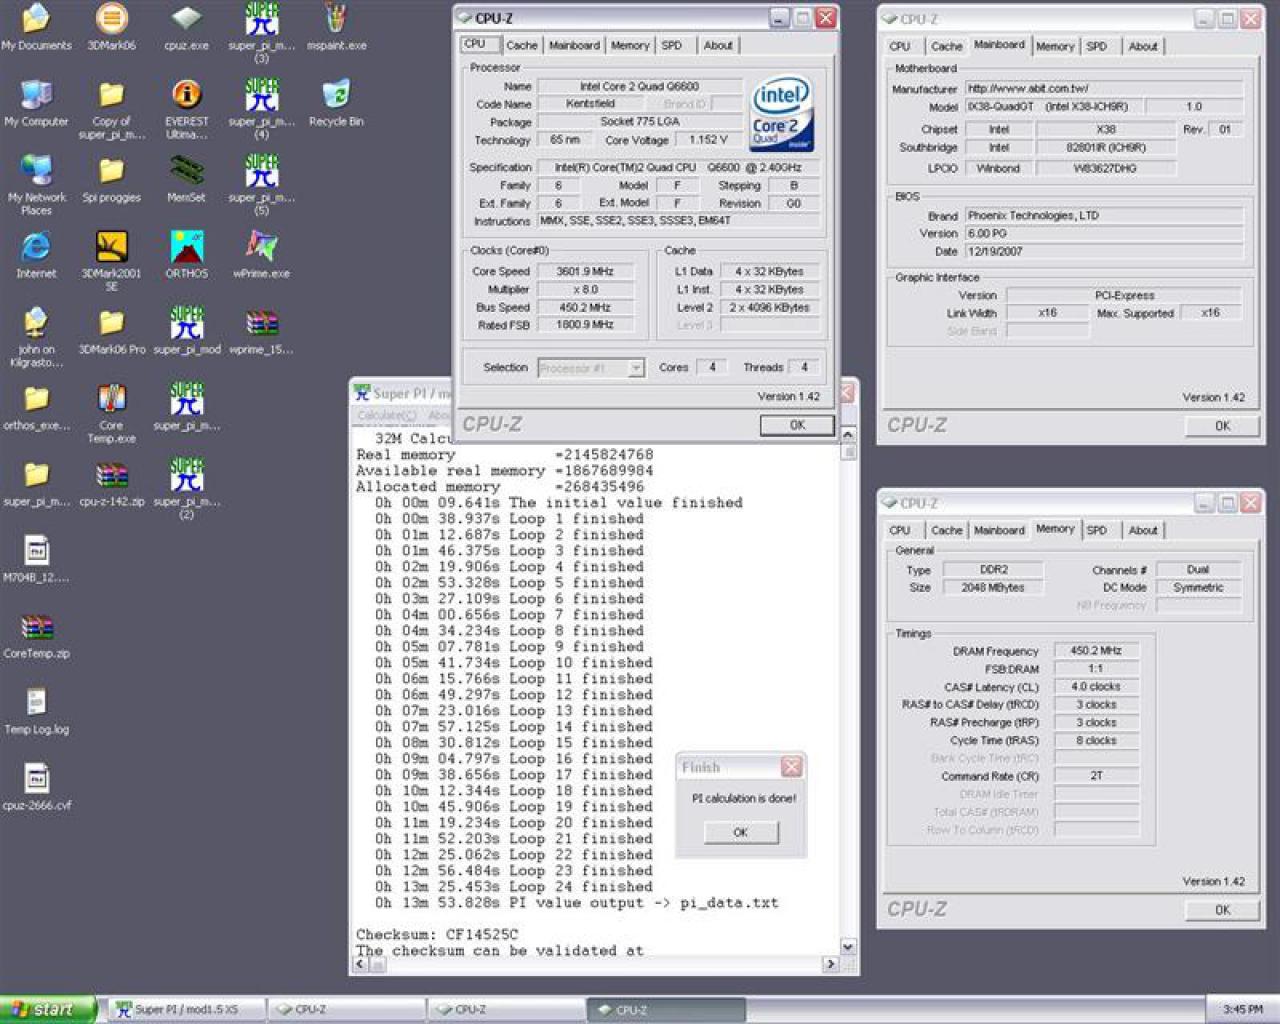Click the Code Name field Kentsfield
This screenshot has height=1024, width=1280.
(590, 104)
